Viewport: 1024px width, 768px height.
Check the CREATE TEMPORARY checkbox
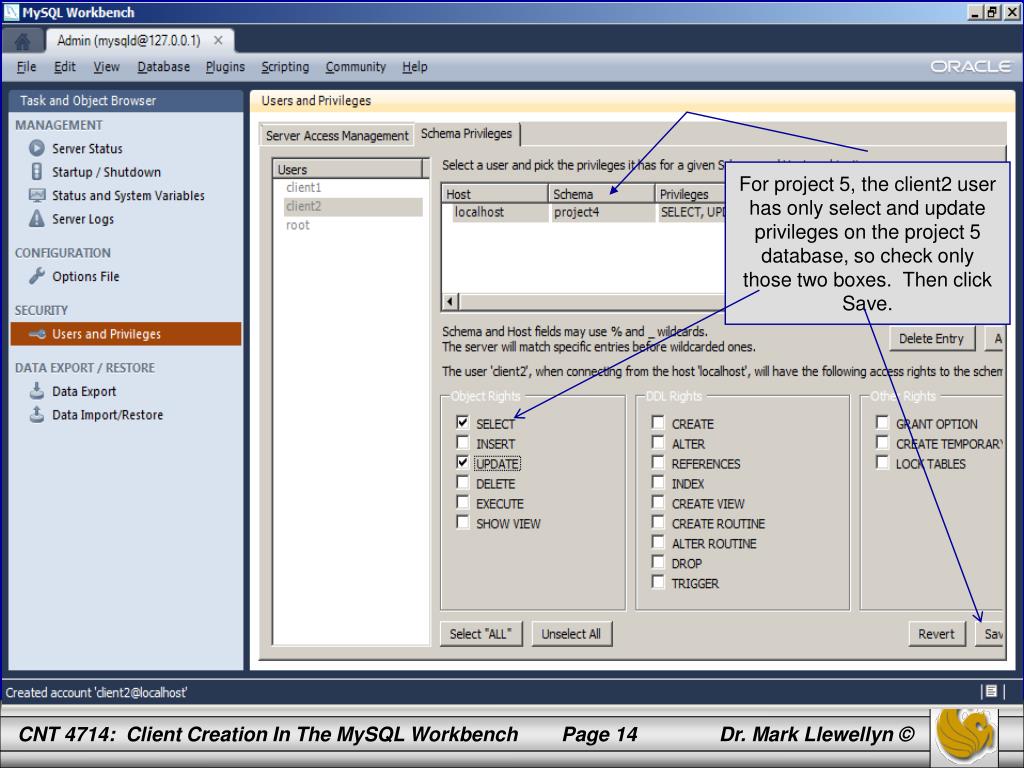tap(882, 443)
